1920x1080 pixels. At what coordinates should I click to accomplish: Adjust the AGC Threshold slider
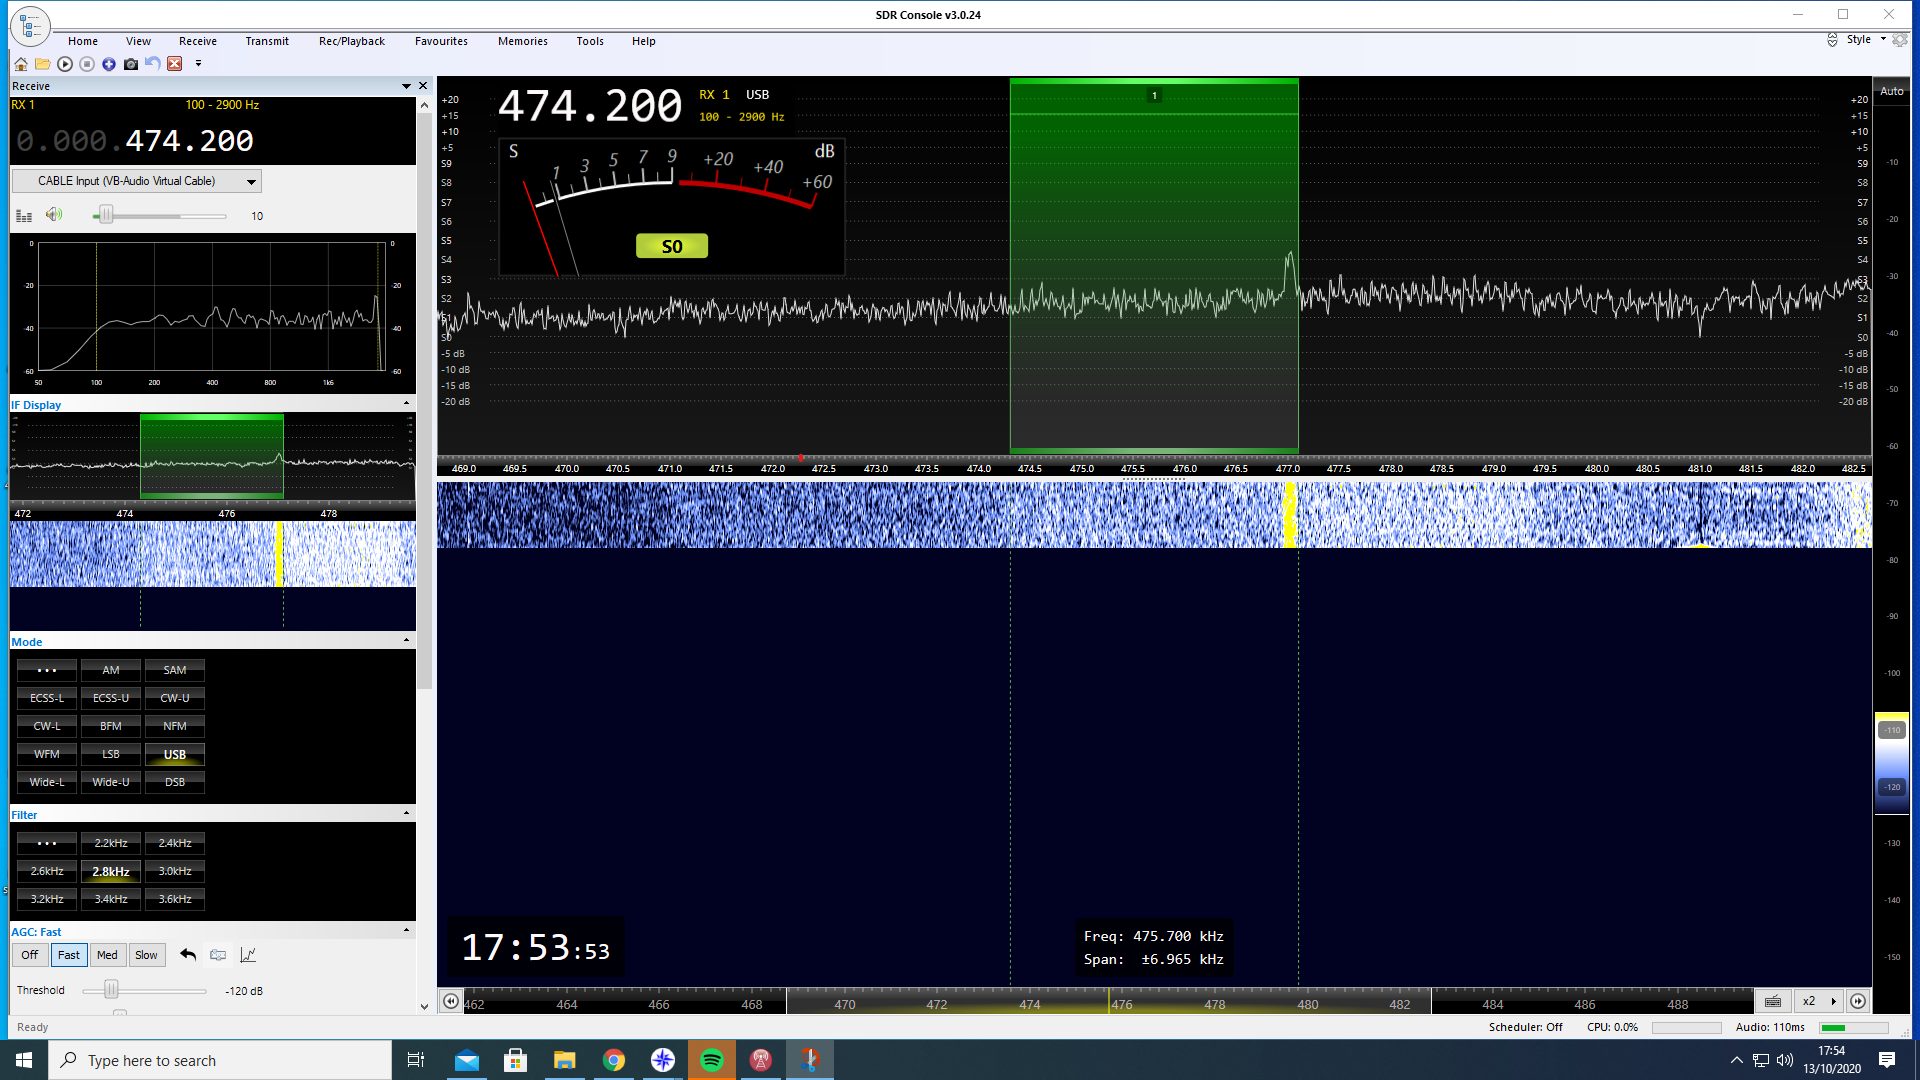point(112,990)
